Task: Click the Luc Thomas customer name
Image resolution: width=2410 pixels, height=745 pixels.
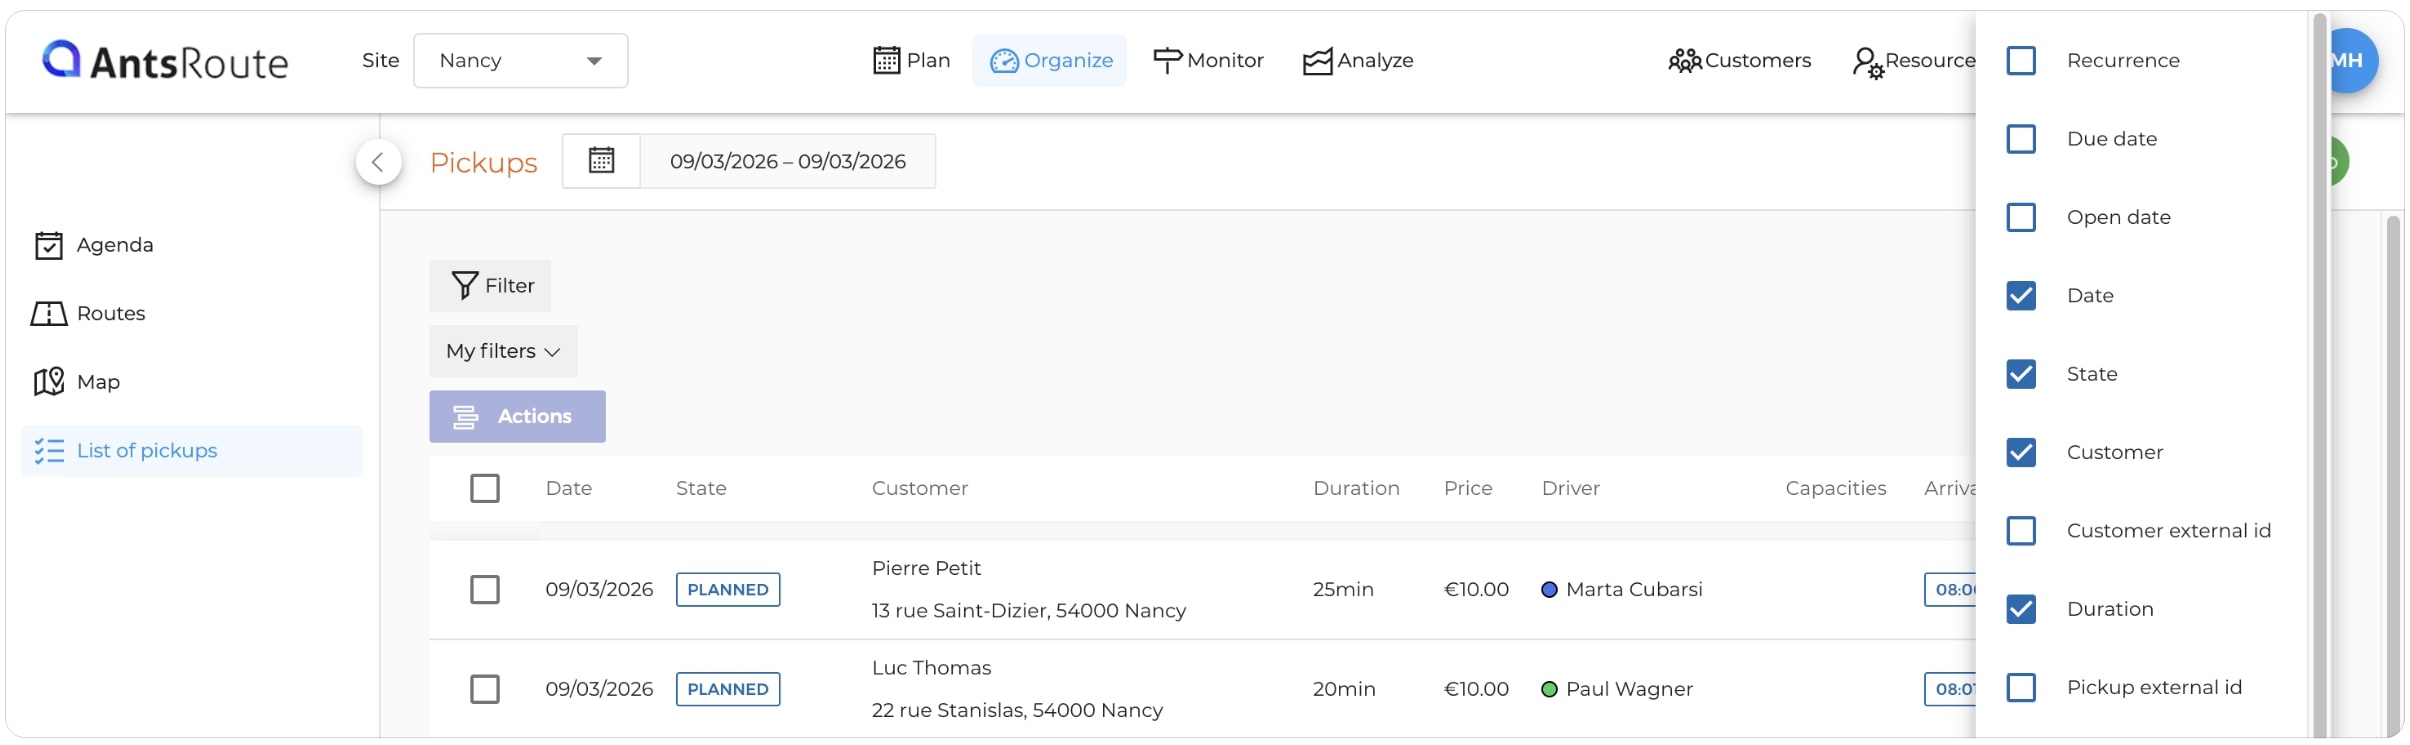Action: tap(931, 668)
